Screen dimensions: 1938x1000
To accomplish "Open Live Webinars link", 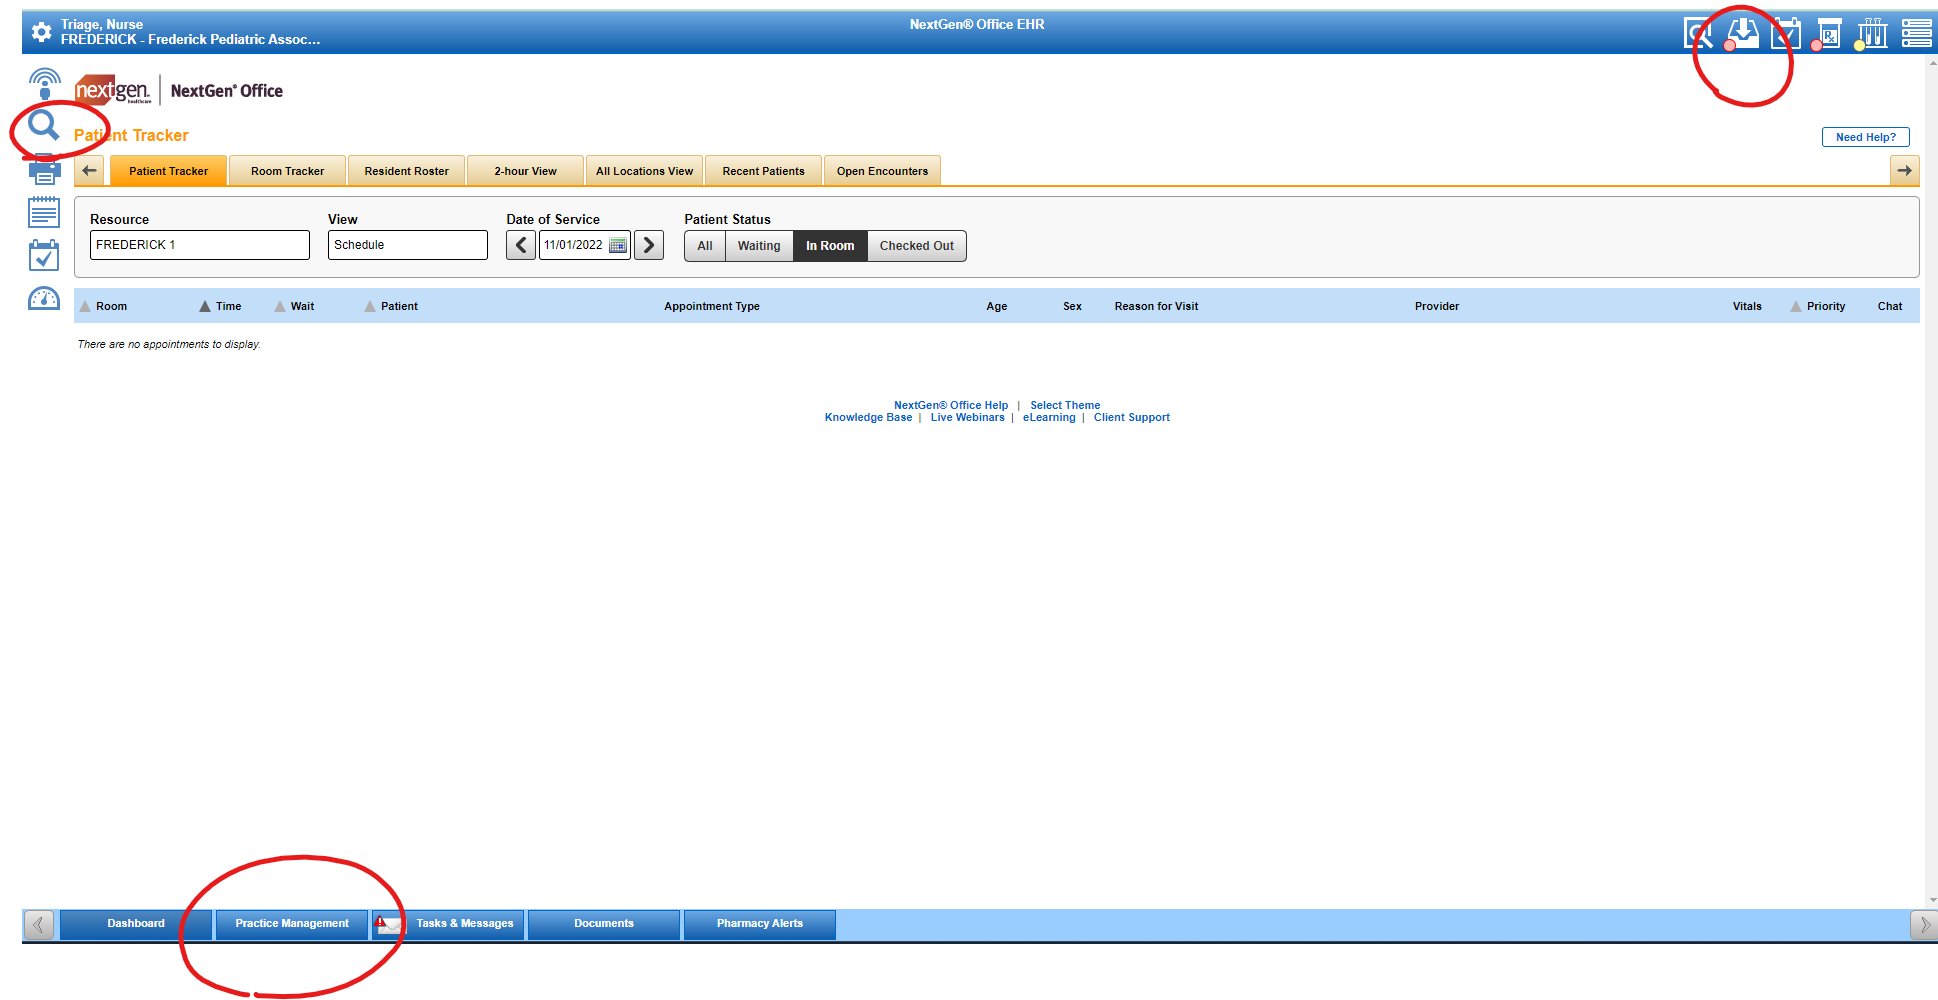I will [x=968, y=418].
